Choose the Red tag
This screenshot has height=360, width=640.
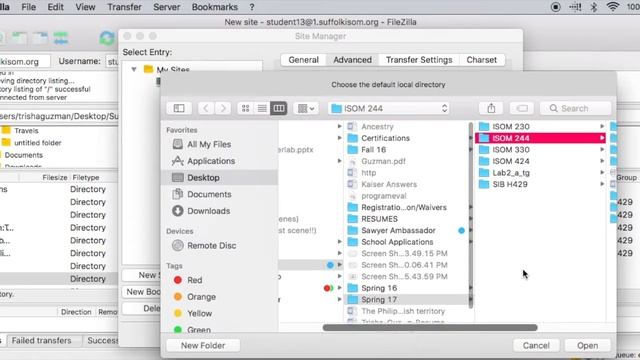[x=194, y=280]
